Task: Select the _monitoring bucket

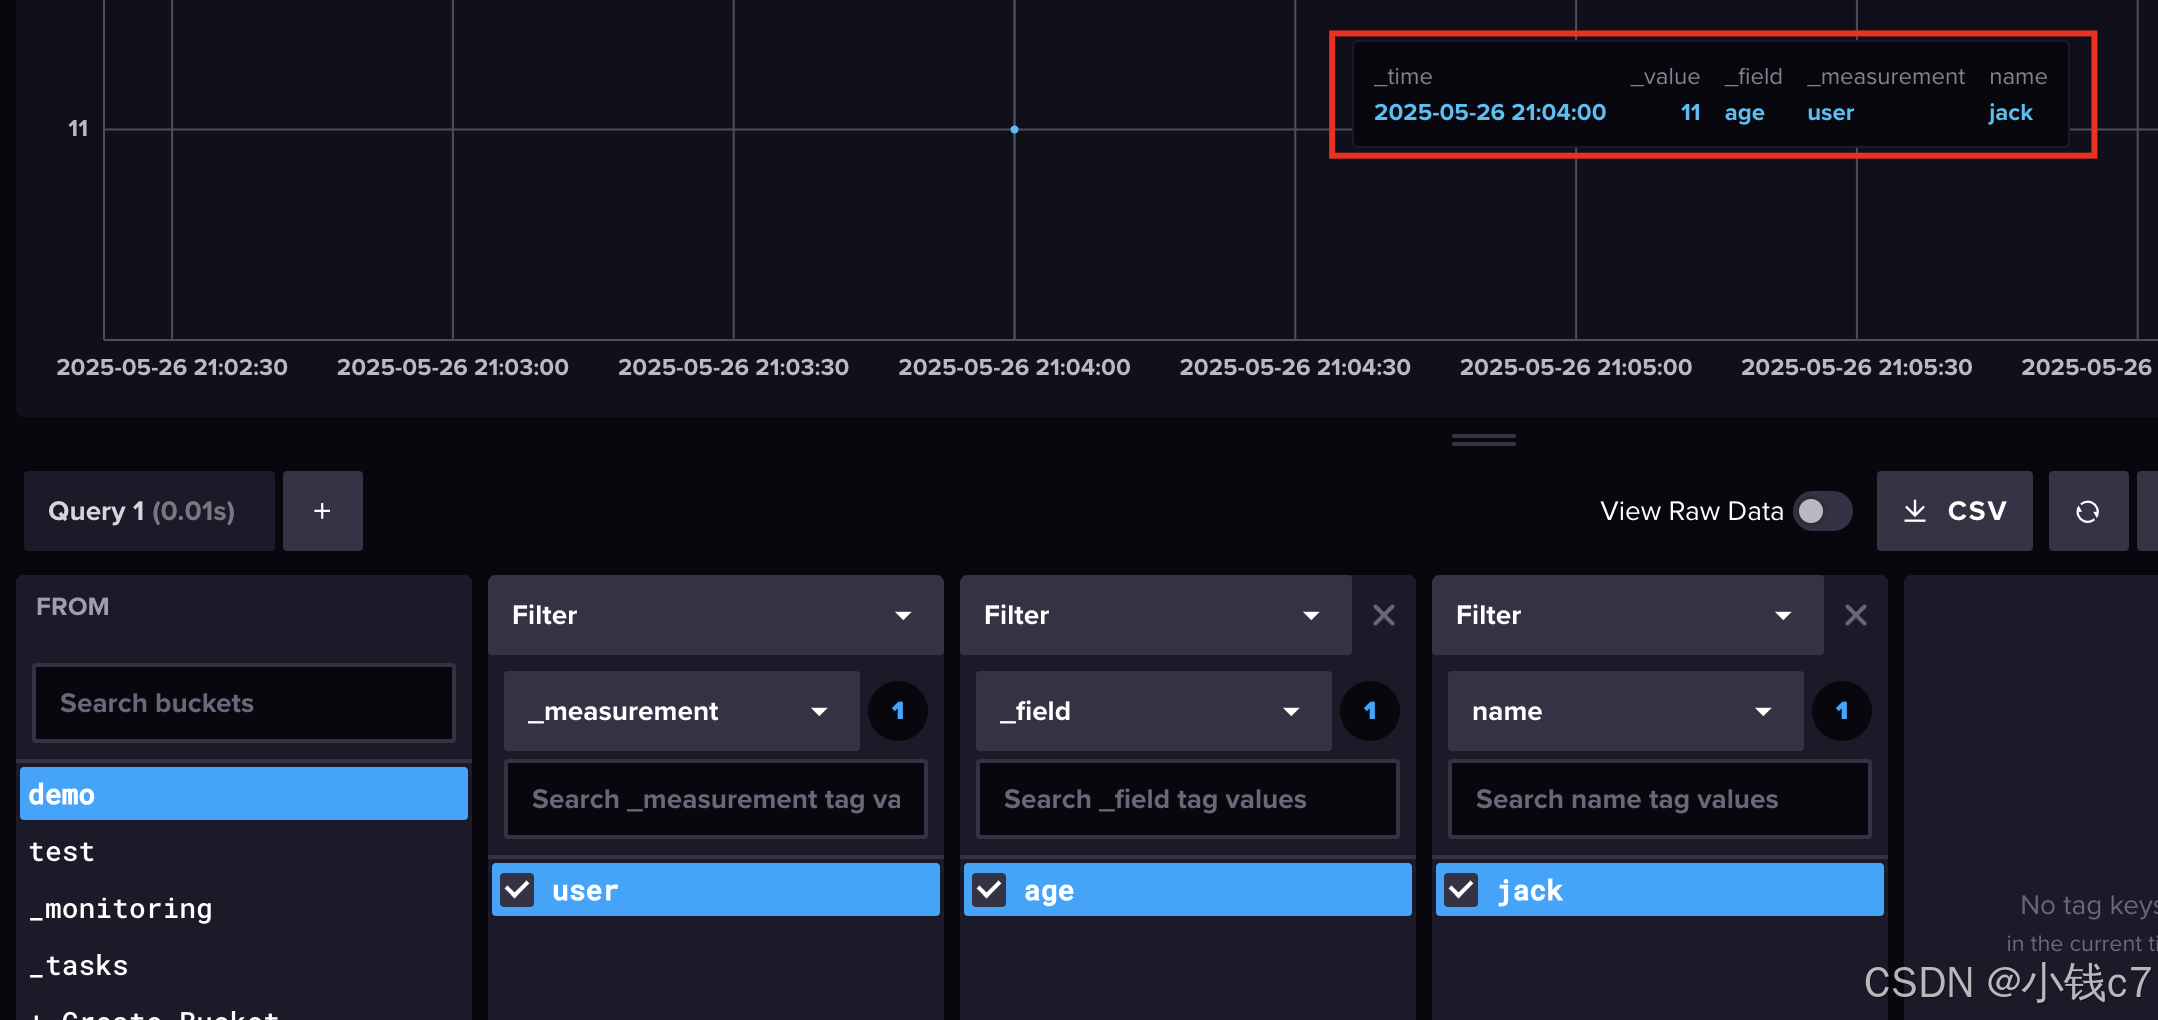Action: 243,908
